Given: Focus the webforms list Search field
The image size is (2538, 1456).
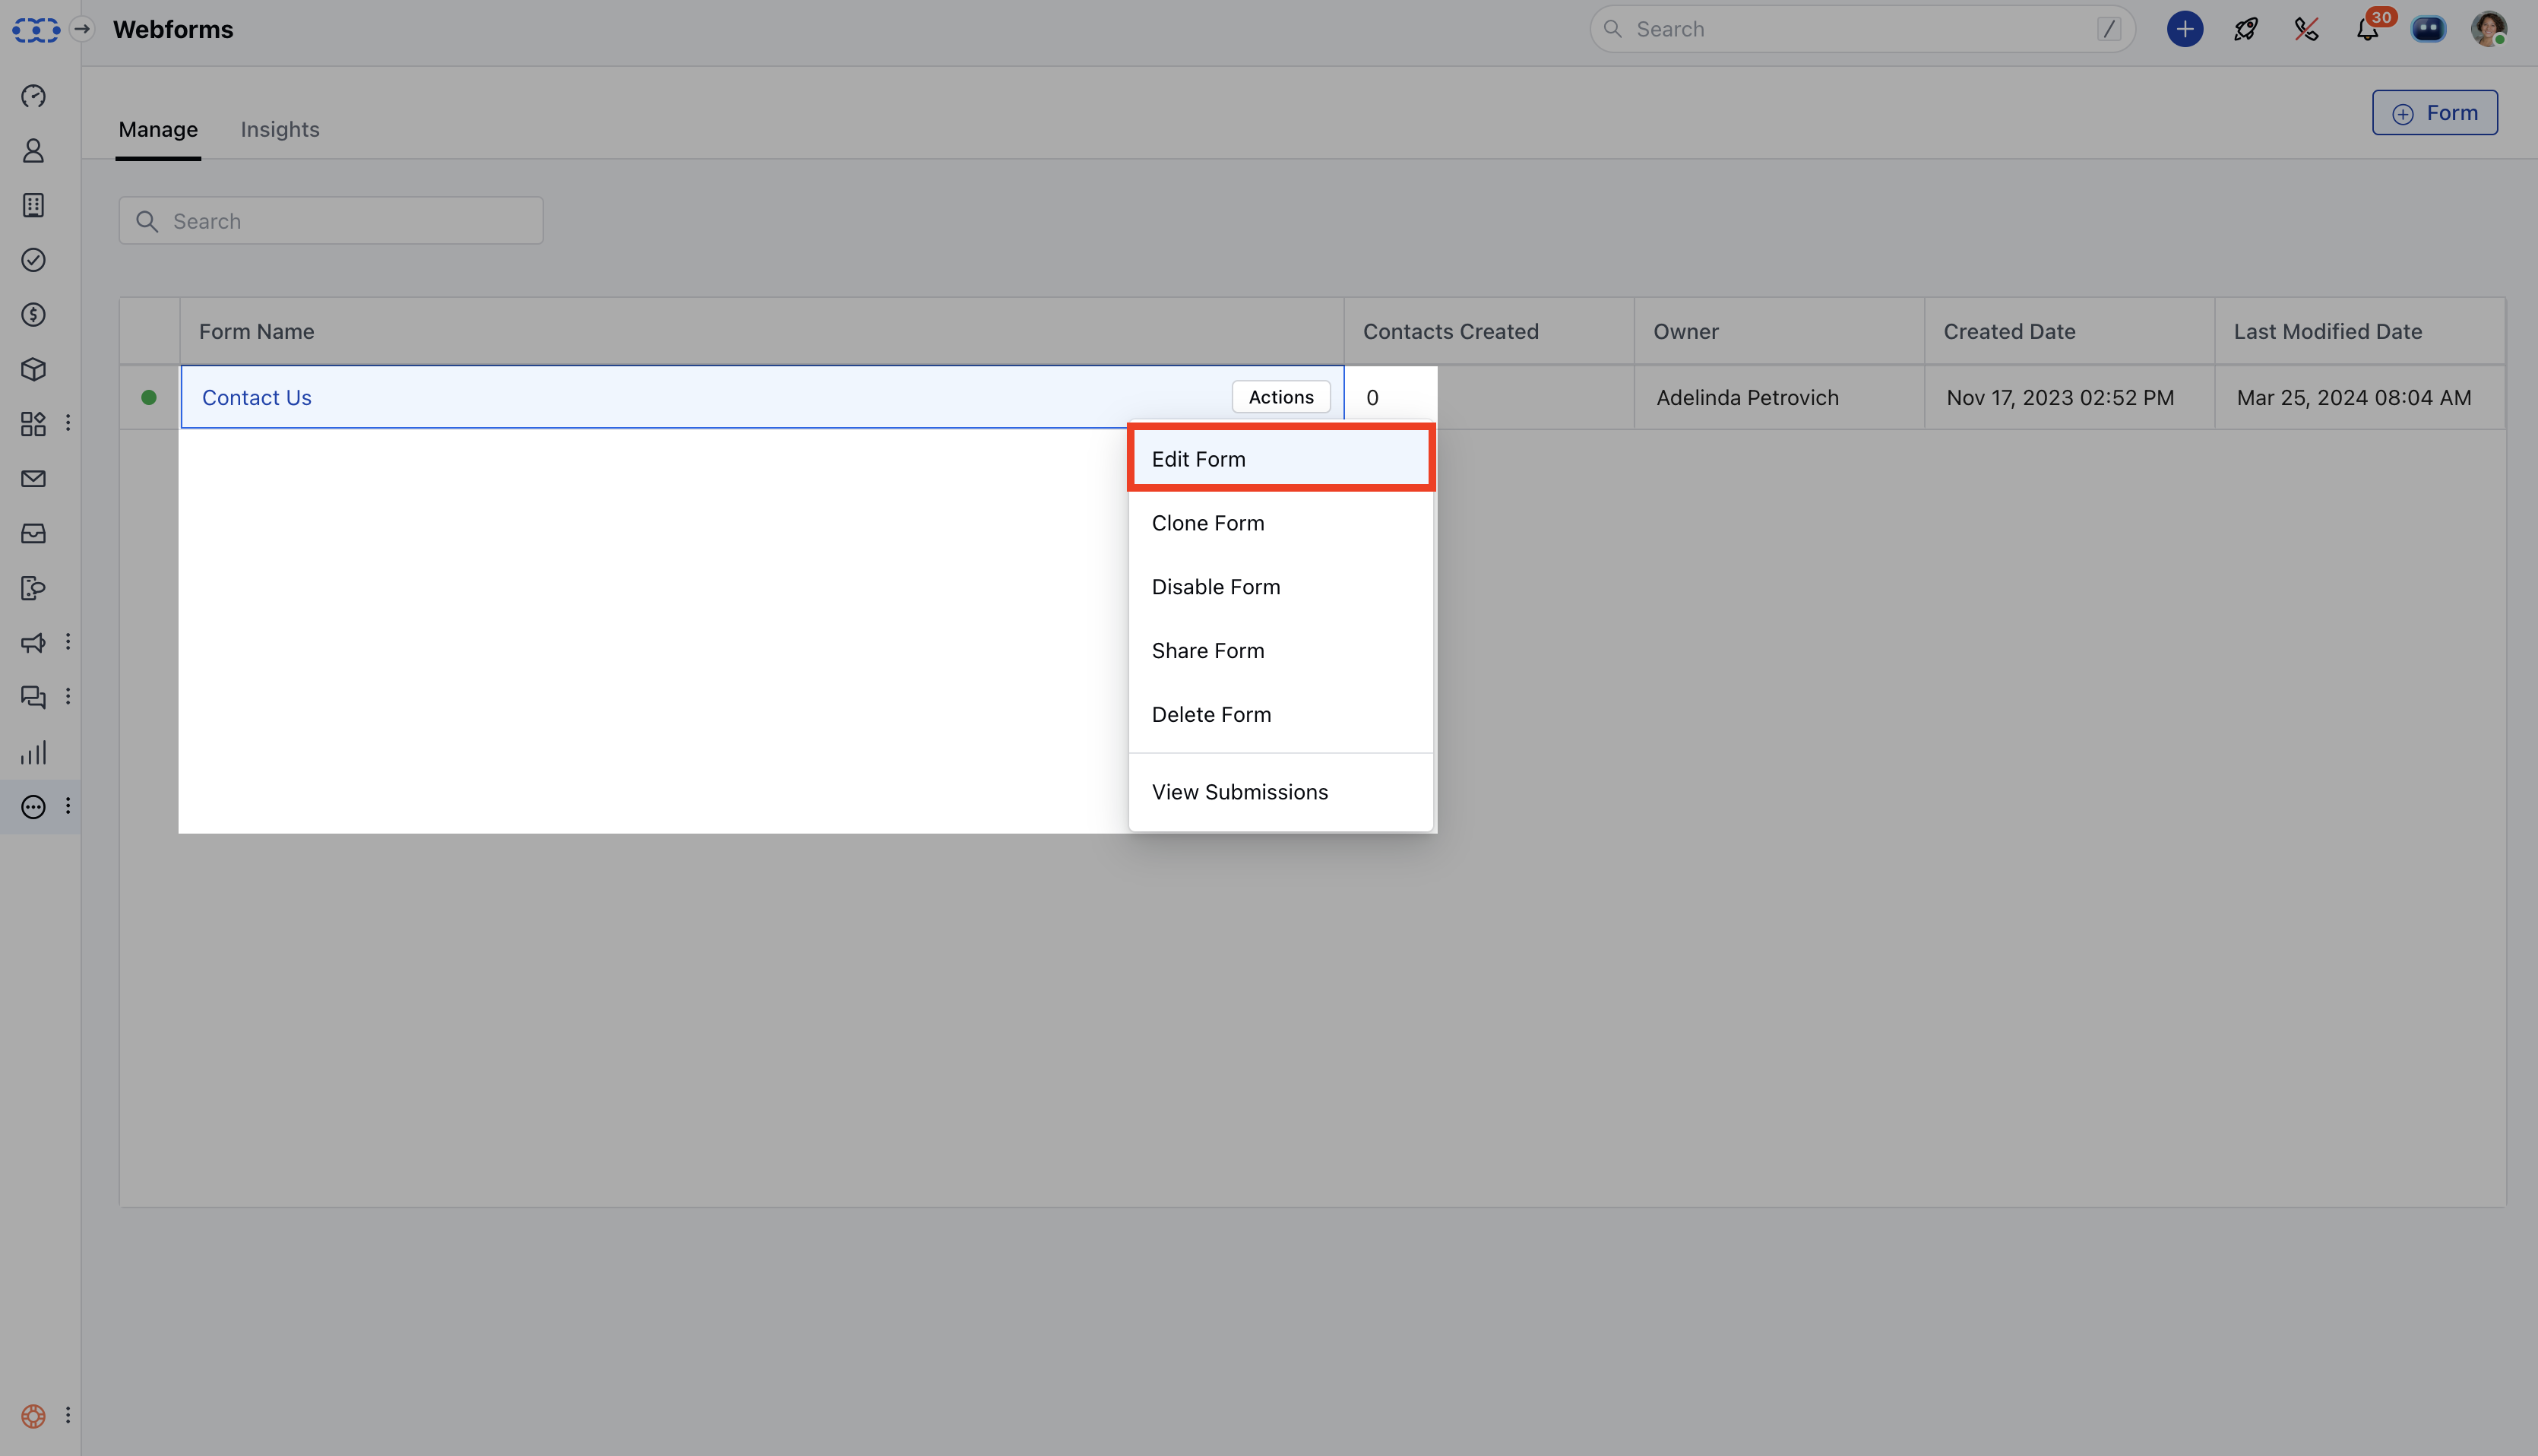Looking at the screenshot, I should click(331, 221).
